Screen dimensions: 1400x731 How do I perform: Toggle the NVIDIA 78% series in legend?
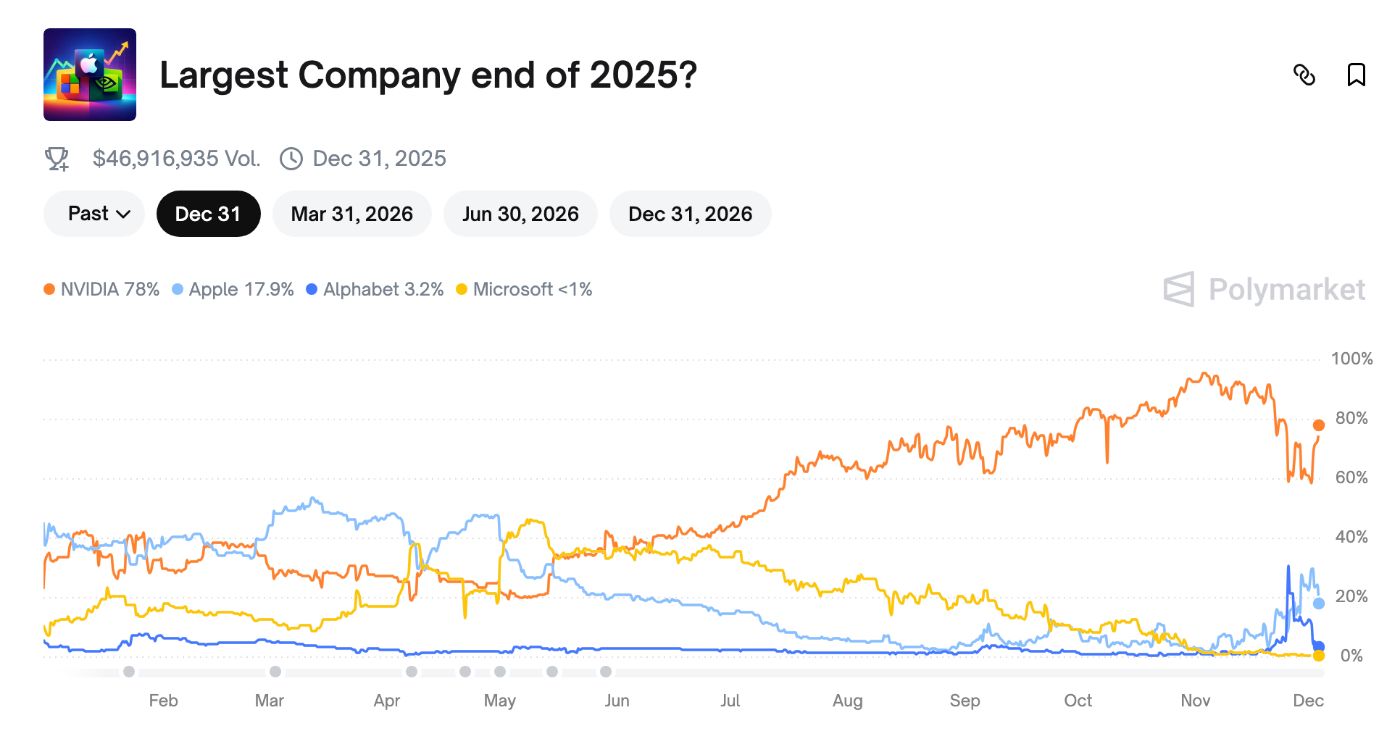pos(103,288)
